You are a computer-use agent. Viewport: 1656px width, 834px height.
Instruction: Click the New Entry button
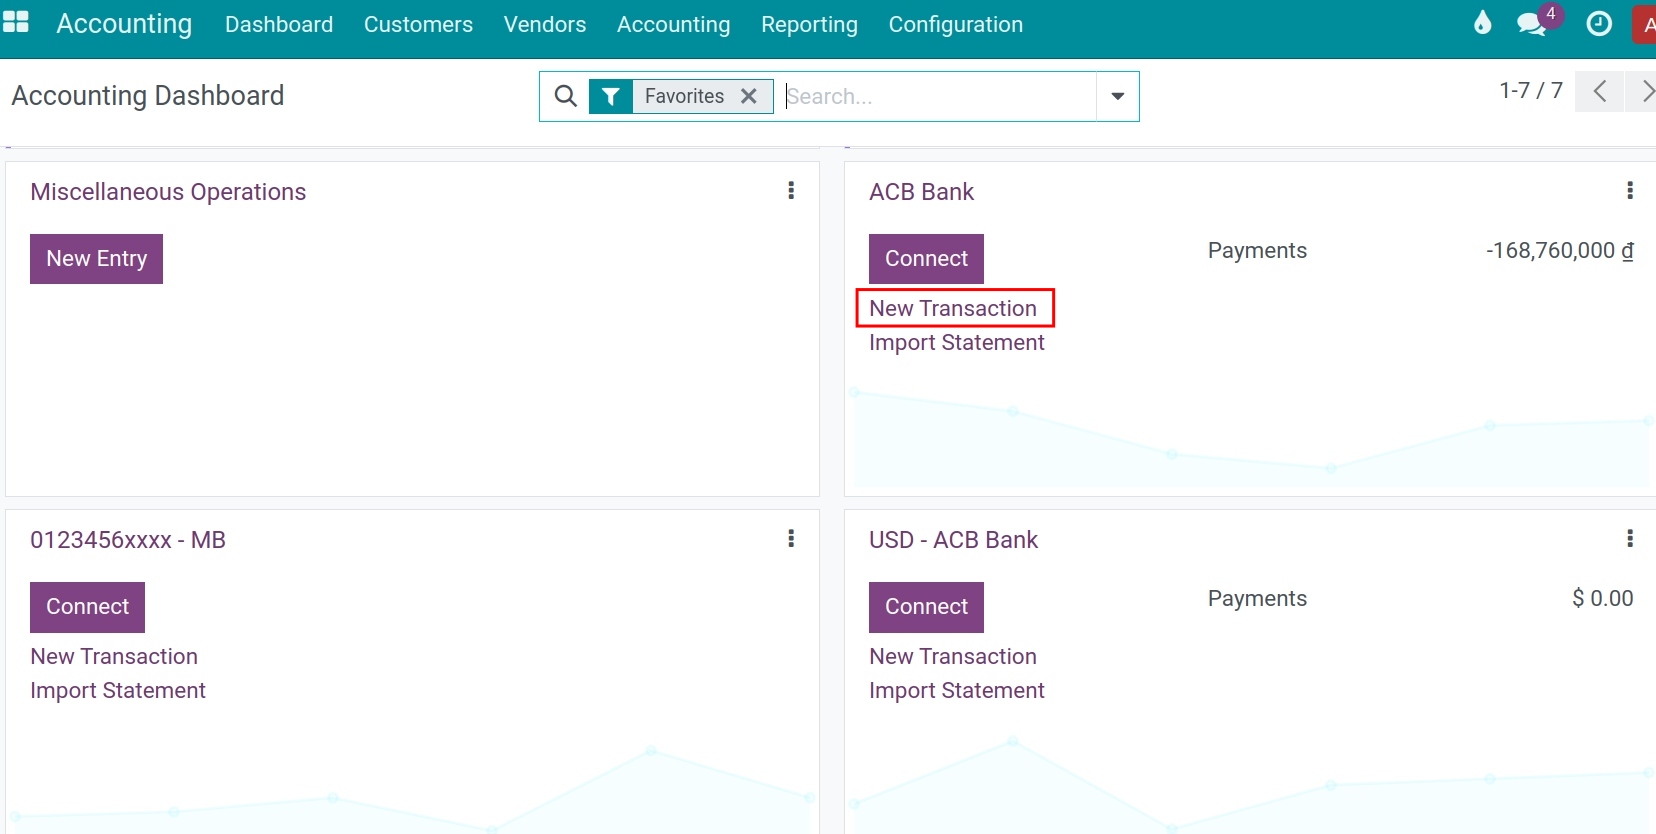[x=96, y=259]
